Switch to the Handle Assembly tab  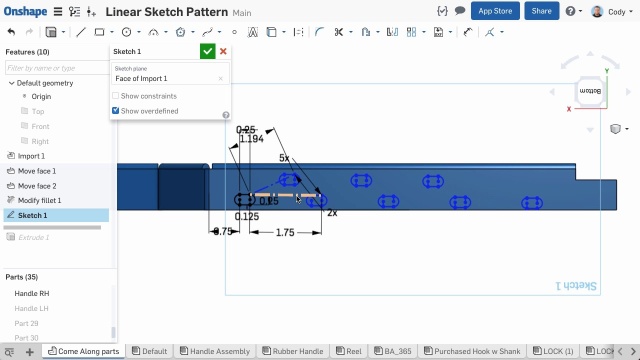[215, 351]
